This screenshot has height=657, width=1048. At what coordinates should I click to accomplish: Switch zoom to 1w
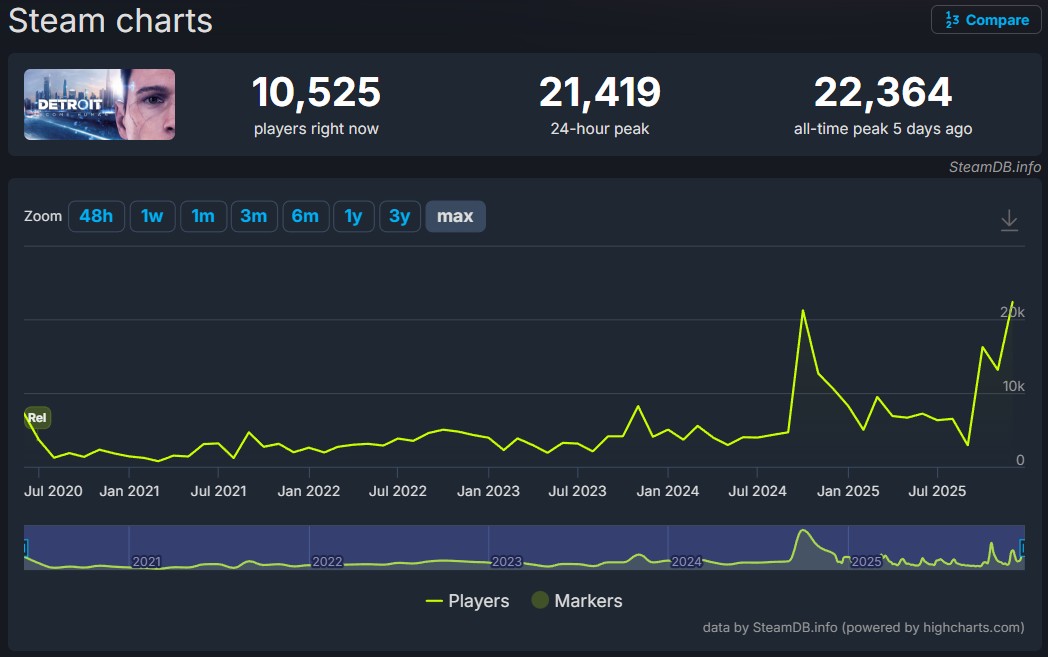(x=152, y=216)
